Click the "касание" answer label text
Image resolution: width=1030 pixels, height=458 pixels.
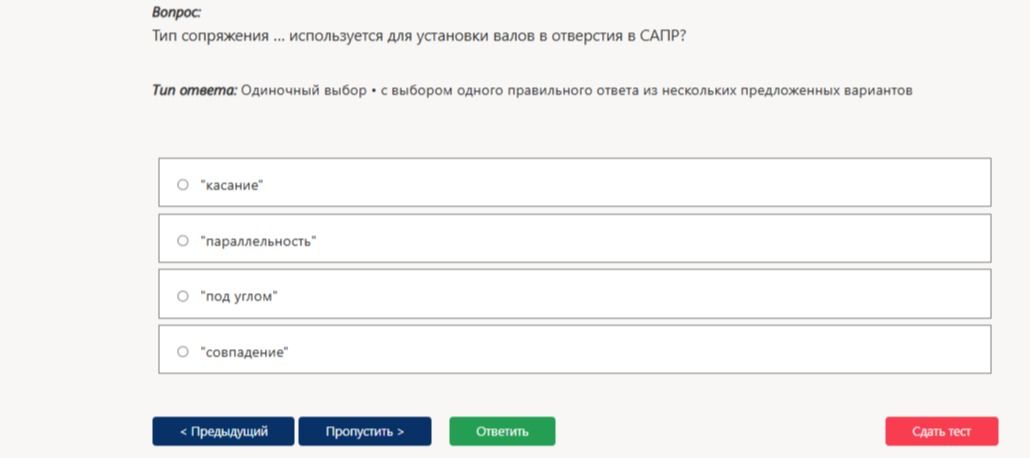(232, 185)
